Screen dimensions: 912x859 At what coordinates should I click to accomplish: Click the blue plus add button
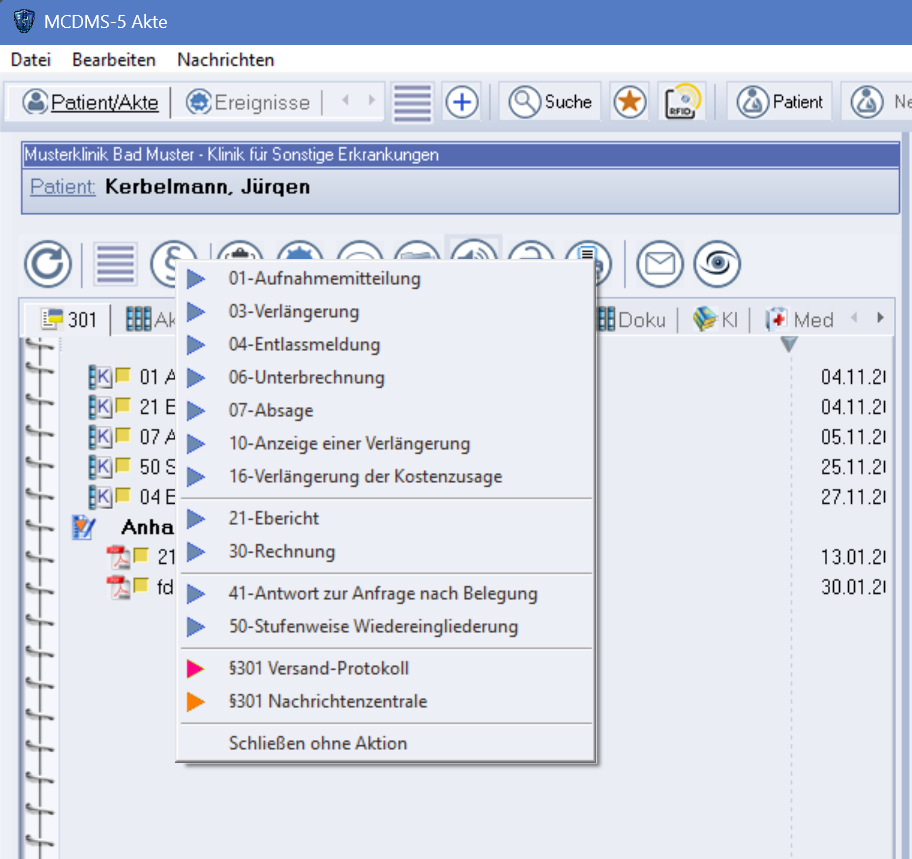[462, 102]
